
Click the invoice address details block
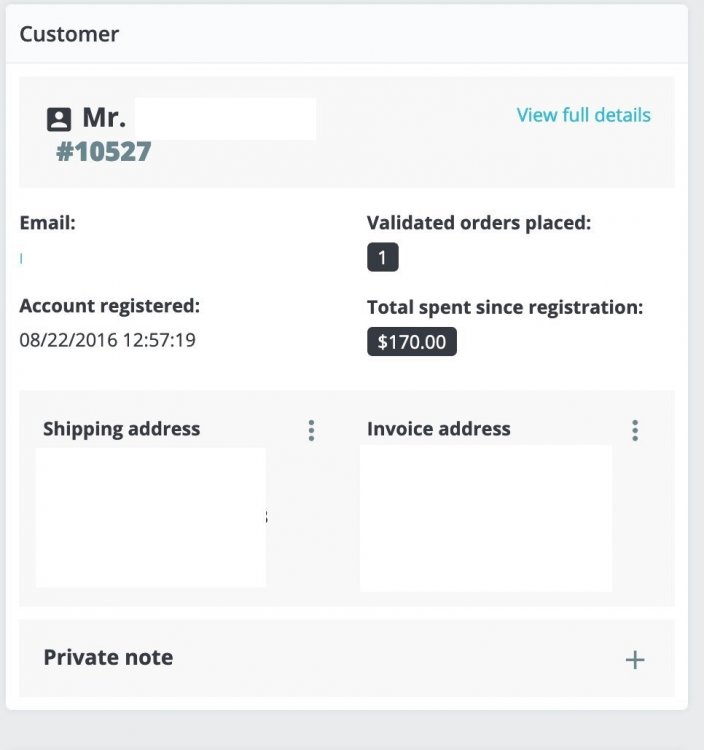486,518
